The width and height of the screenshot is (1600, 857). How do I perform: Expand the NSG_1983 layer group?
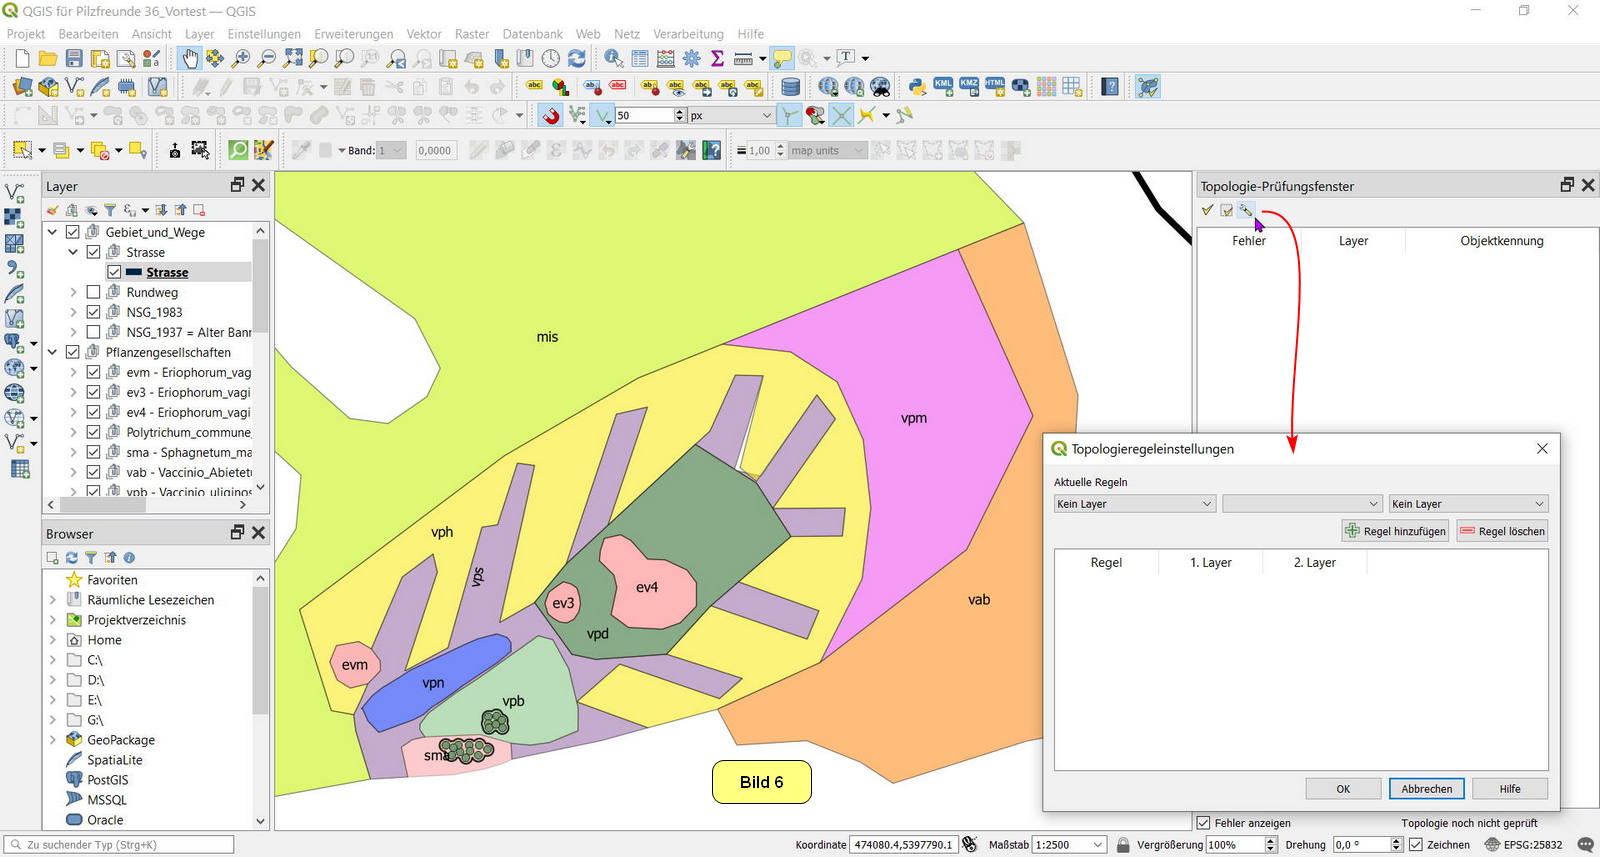[73, 312]
